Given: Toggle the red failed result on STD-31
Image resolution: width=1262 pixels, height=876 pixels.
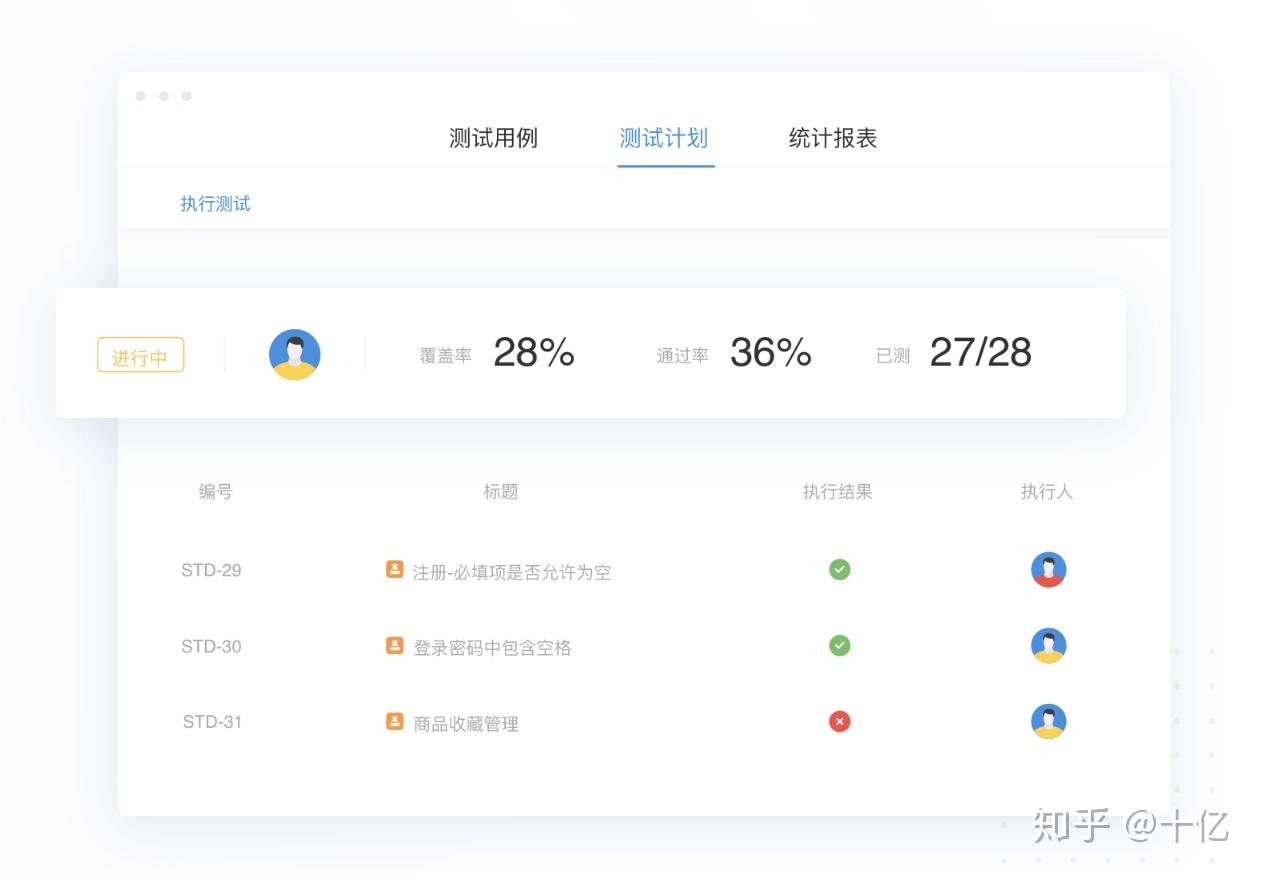Looking at the screenshot, I should [x=839, y=721].
